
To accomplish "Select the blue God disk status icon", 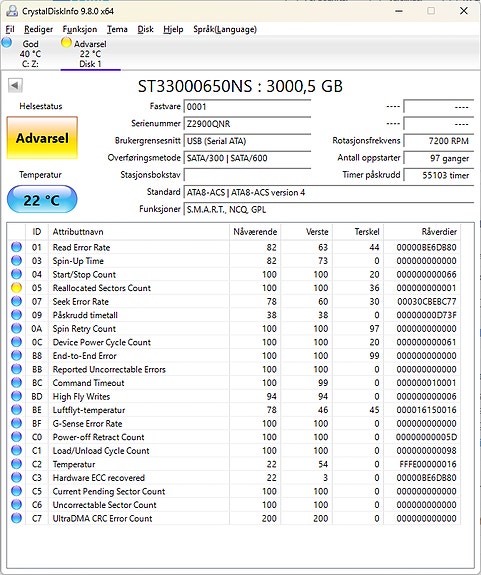I will point(7,43).
